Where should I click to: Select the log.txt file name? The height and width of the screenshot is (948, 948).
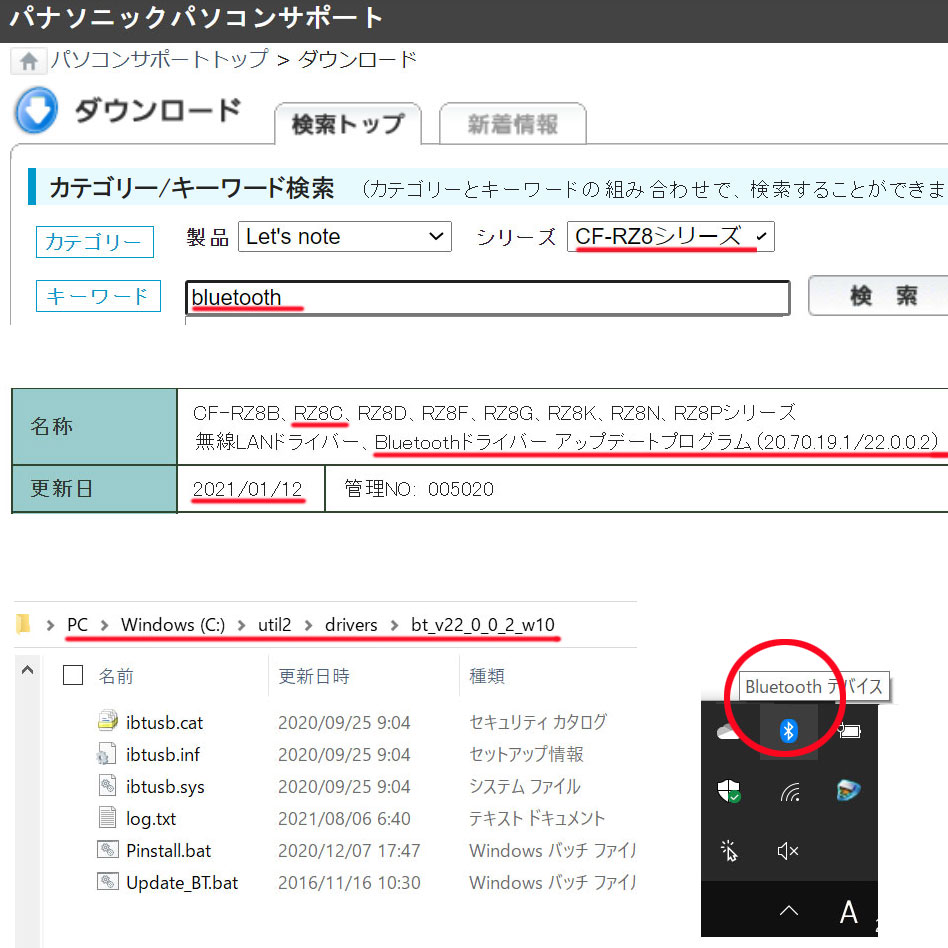tap(151, 819)
